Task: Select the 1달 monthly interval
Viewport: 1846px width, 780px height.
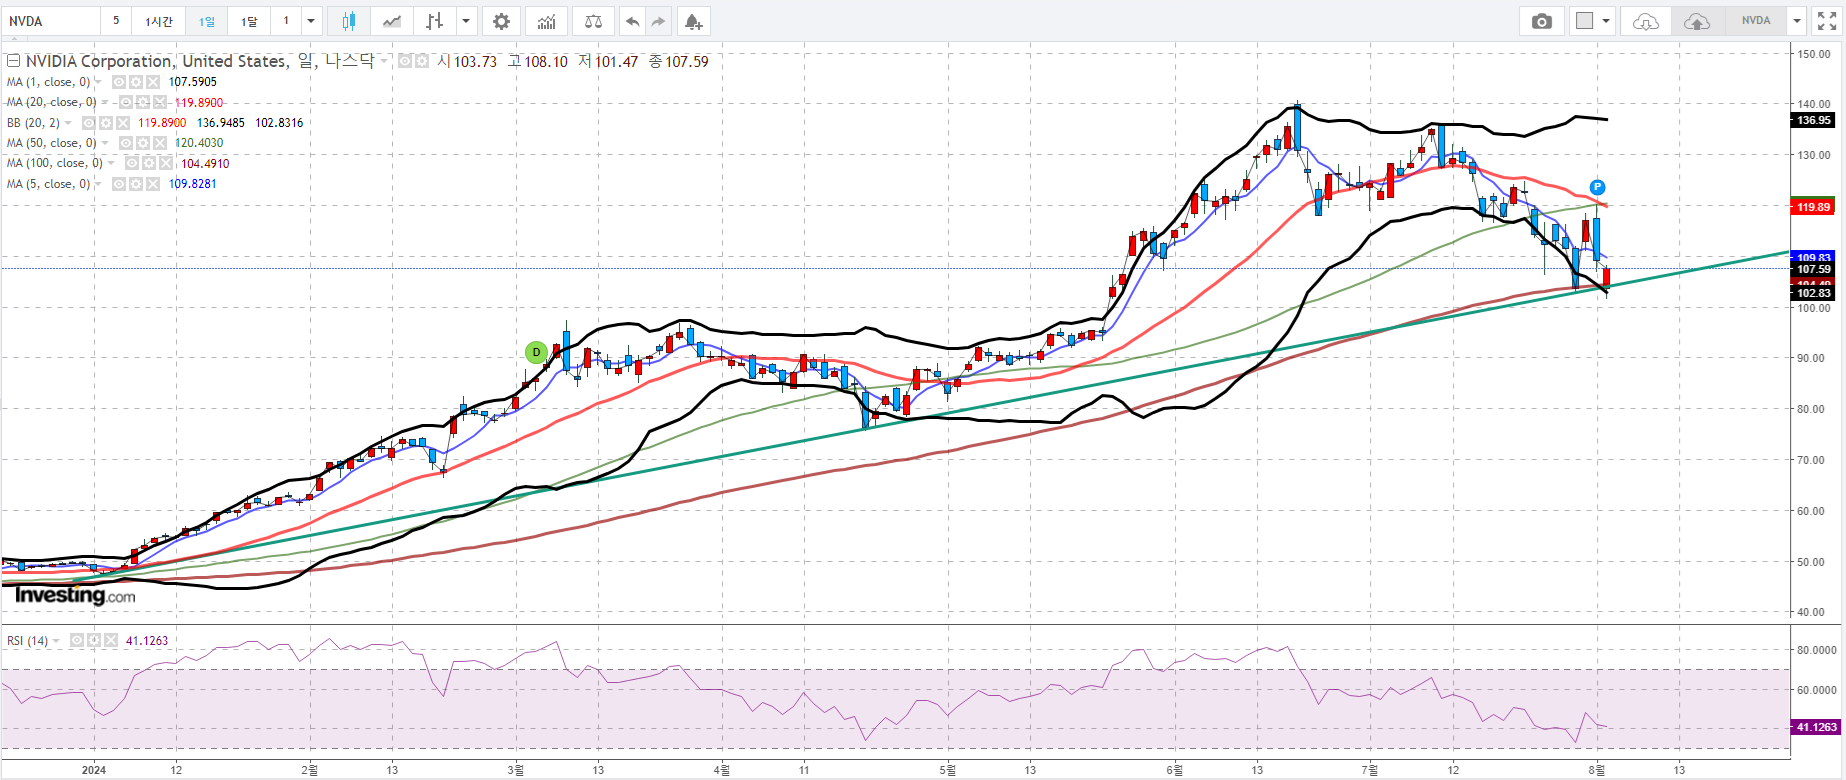Action: tap(249, 21)
